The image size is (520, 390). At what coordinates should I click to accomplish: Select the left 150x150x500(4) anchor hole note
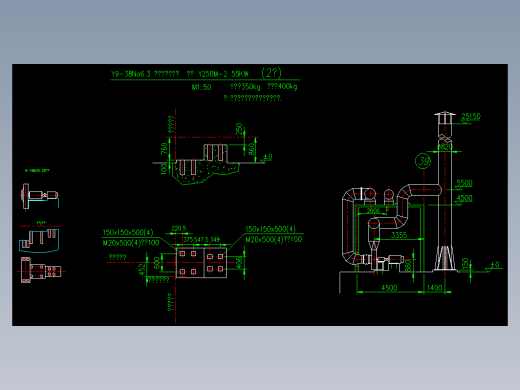tap(128, 232)
